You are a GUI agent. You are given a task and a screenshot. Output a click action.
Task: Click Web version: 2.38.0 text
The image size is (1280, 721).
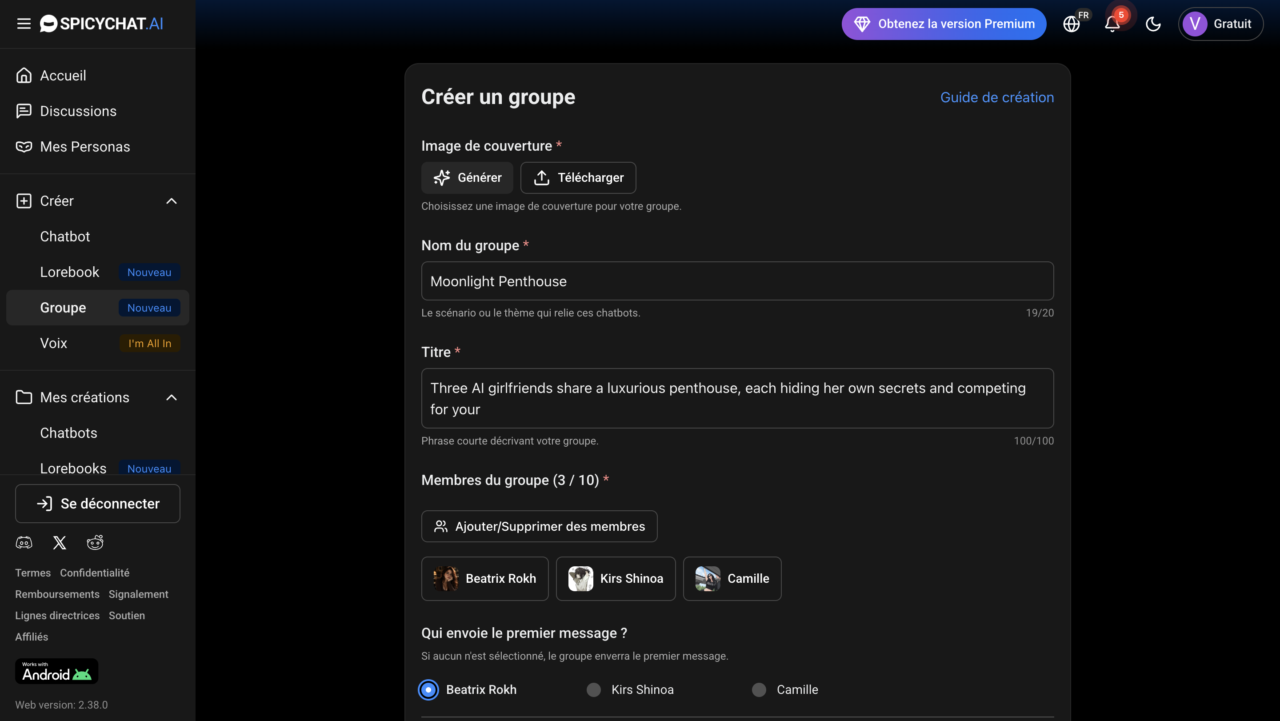point(61,705)
